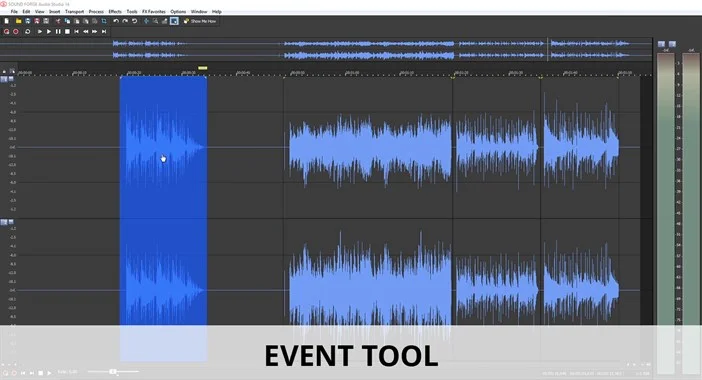Select the highlighted Event tool icon
The image size is (702, 380).
tap(174, 21)
